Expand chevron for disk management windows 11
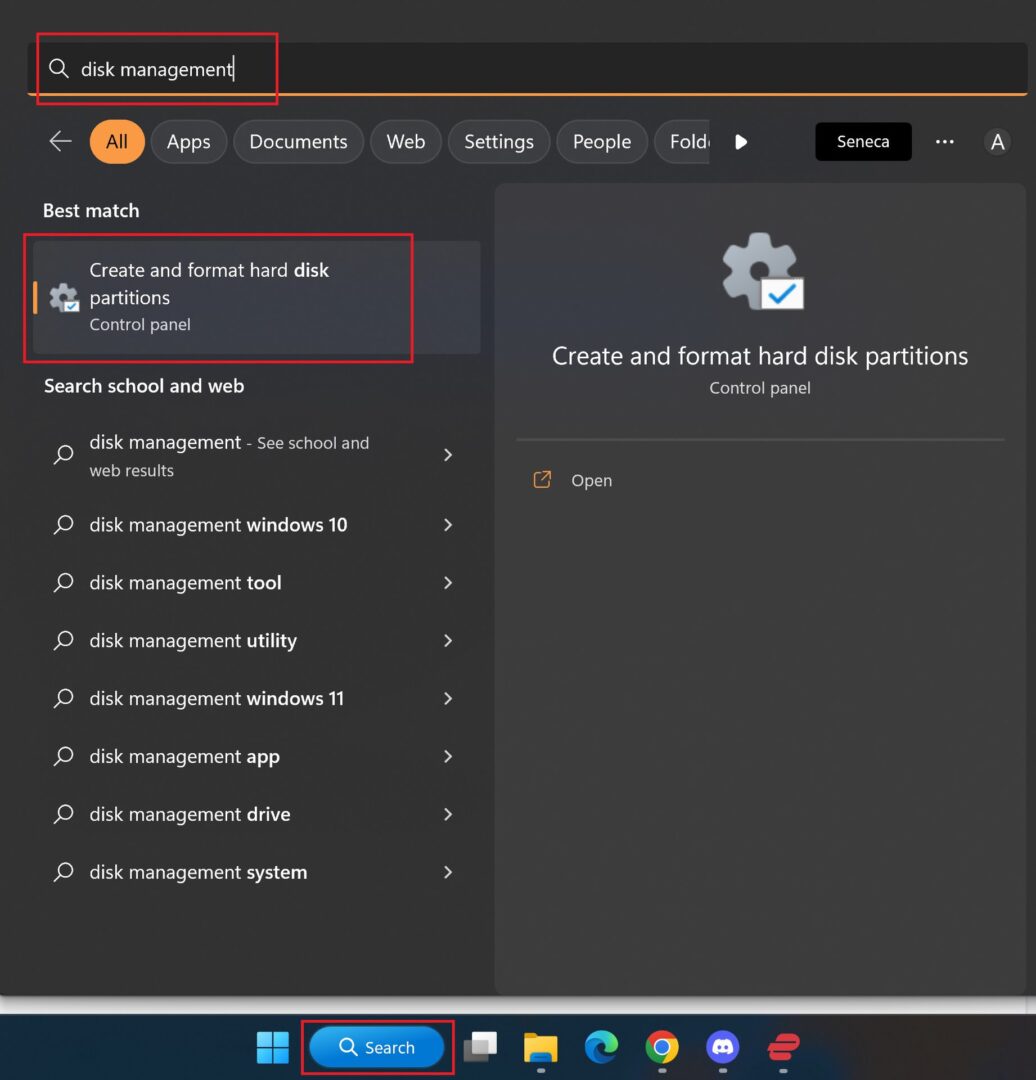Screen dimensions: 1036x1080 tap(448, 698)
